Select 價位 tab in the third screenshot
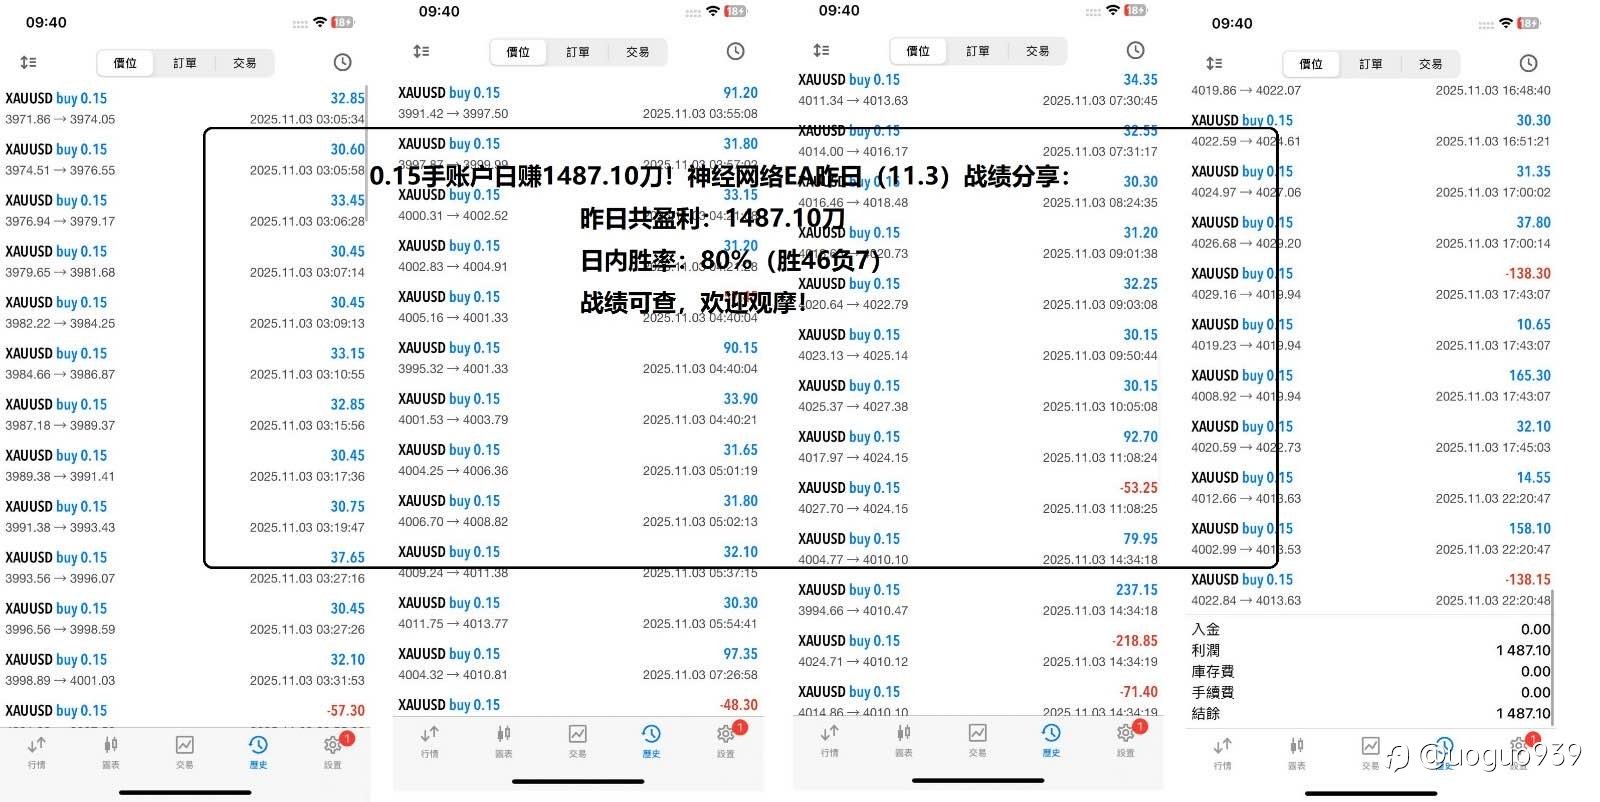 pos(918,51)
